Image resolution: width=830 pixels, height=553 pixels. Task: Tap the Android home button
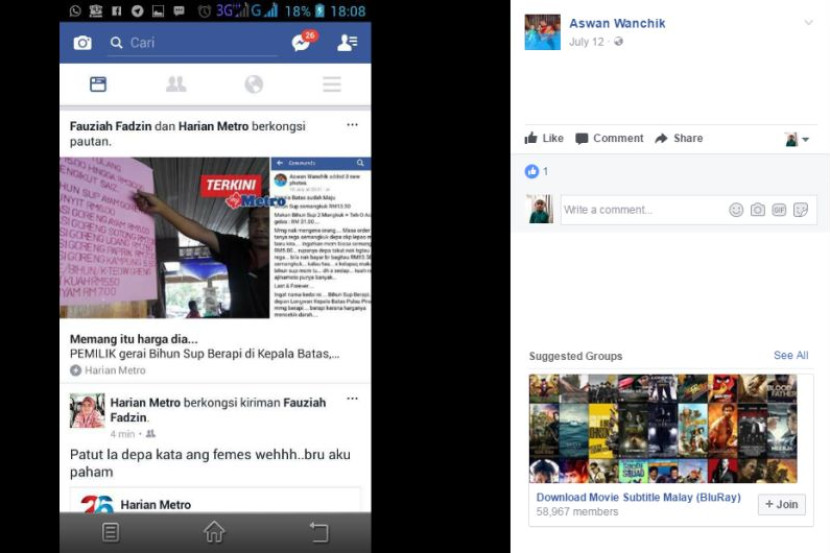(x=214, y=532)
